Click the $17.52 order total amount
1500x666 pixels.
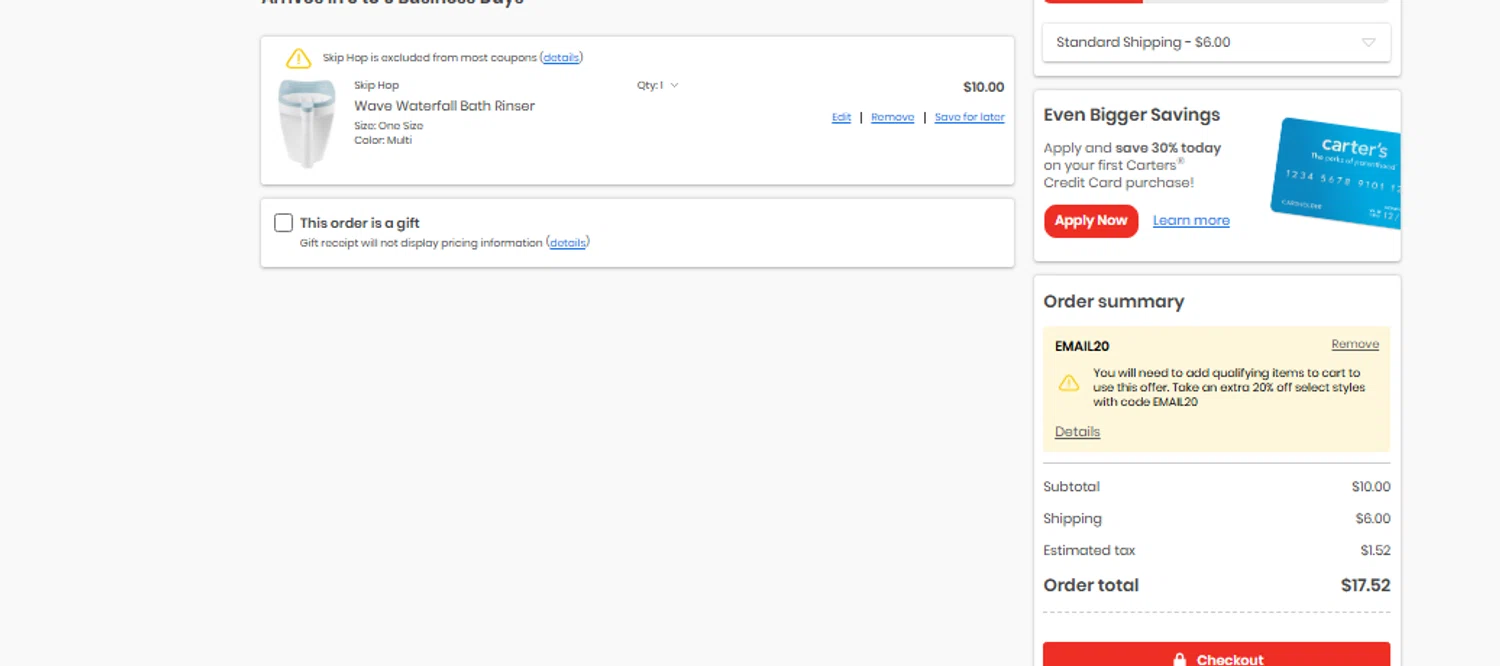(x=1365, y=586)
